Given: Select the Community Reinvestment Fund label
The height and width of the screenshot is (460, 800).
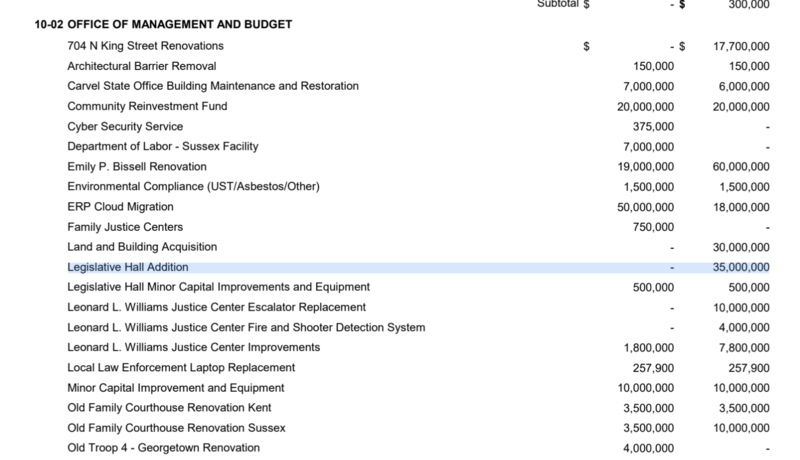Looking at the screenshot, I should [x=147, y=106].
